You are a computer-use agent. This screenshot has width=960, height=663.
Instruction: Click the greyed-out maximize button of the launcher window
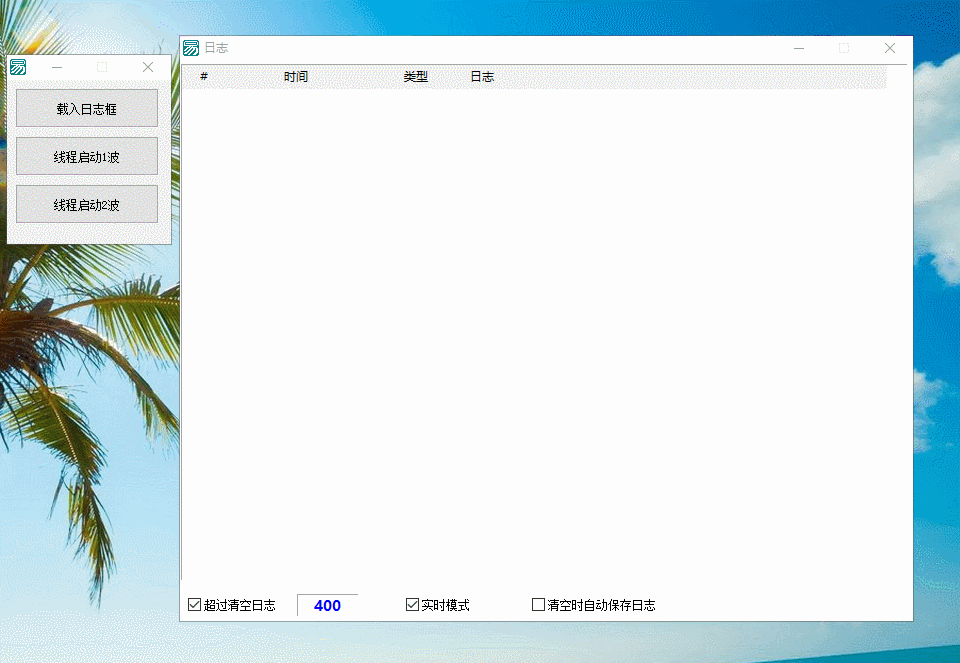pos(102,67)
